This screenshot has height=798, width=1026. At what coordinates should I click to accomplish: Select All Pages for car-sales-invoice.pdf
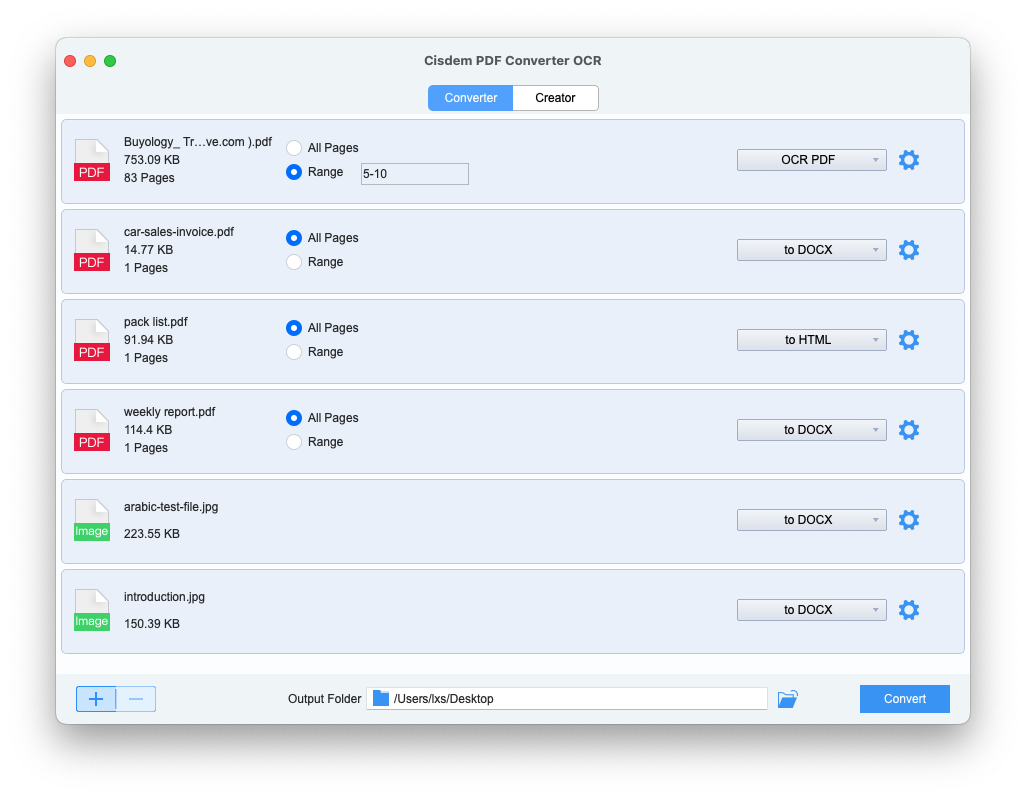[x=294, y=238]
